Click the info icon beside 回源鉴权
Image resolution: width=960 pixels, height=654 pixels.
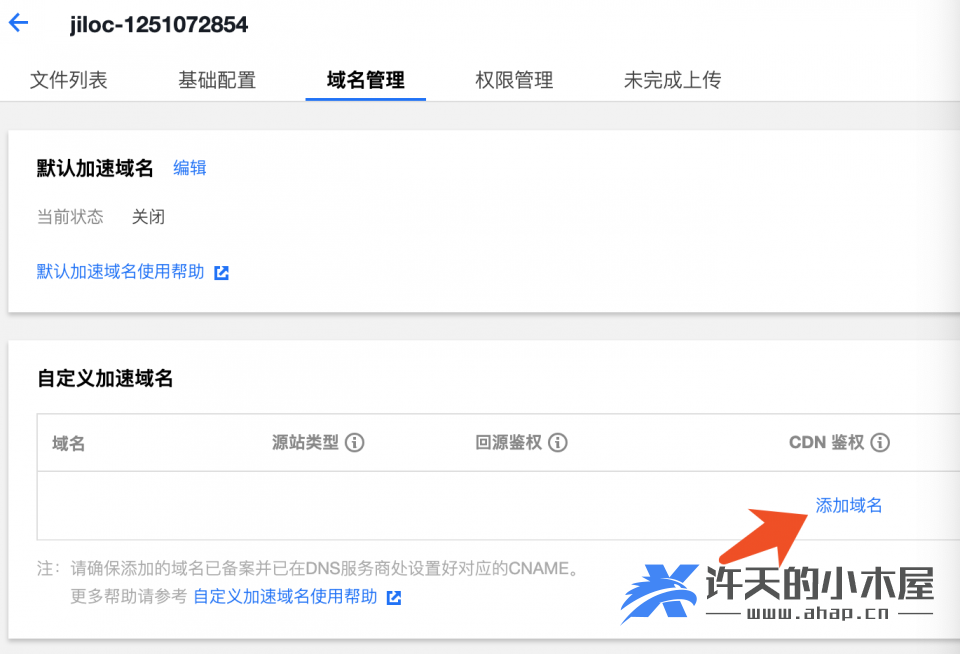(x=558, y=442)
